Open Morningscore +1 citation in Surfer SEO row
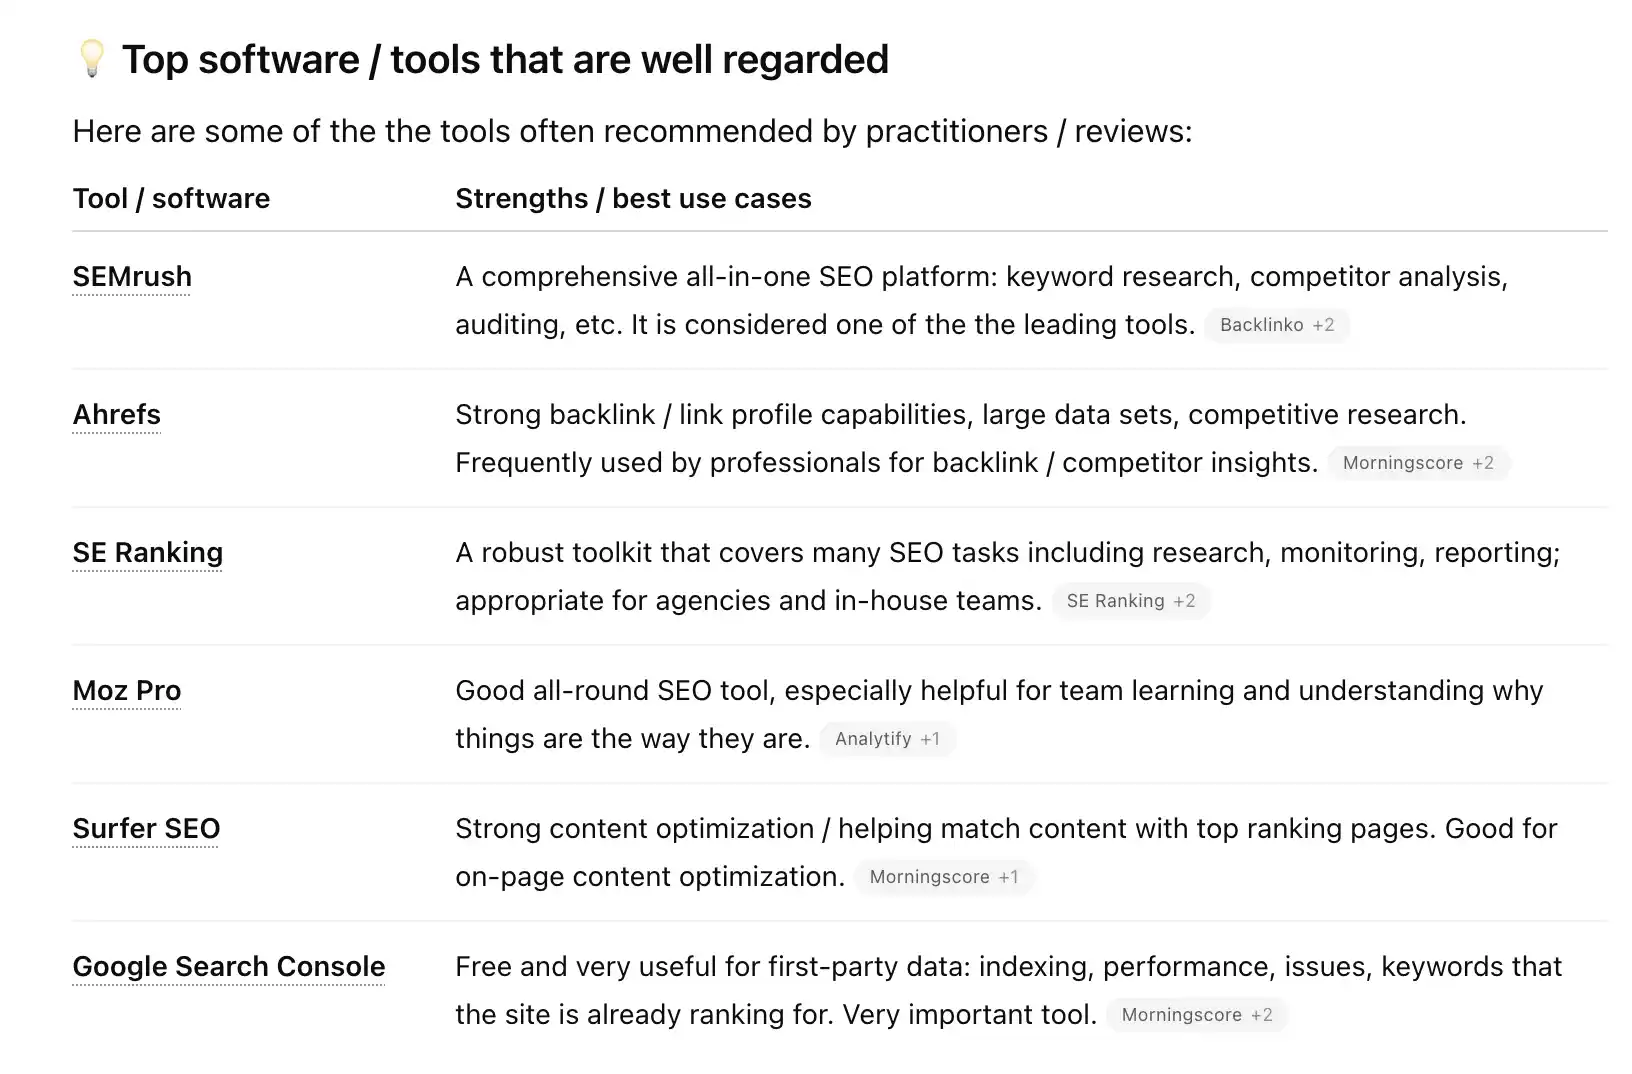Screen dimensions: 1632x1074 pos(943,877)
